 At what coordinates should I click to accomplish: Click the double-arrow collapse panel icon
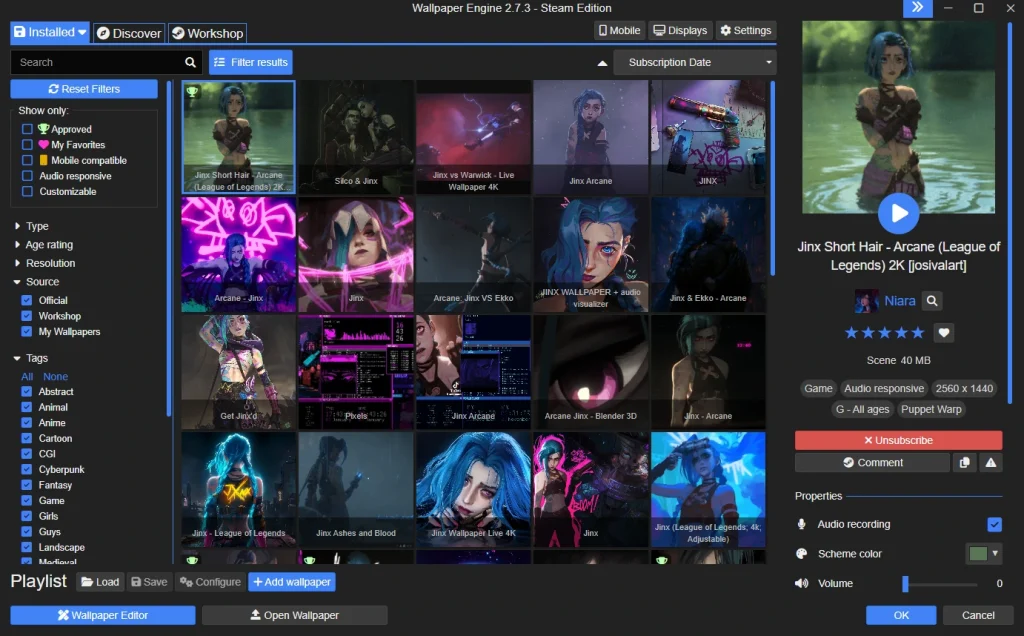tap(918, 8)
